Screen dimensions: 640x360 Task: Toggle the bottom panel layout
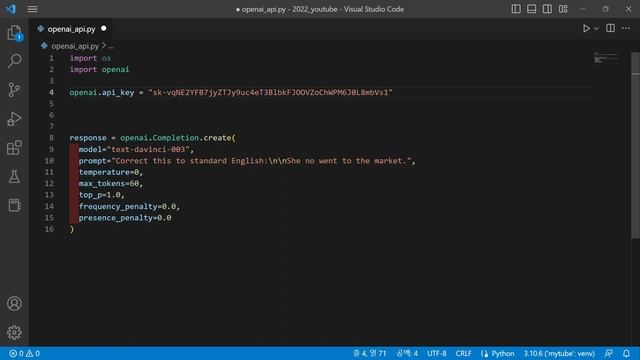click(531, 9)
